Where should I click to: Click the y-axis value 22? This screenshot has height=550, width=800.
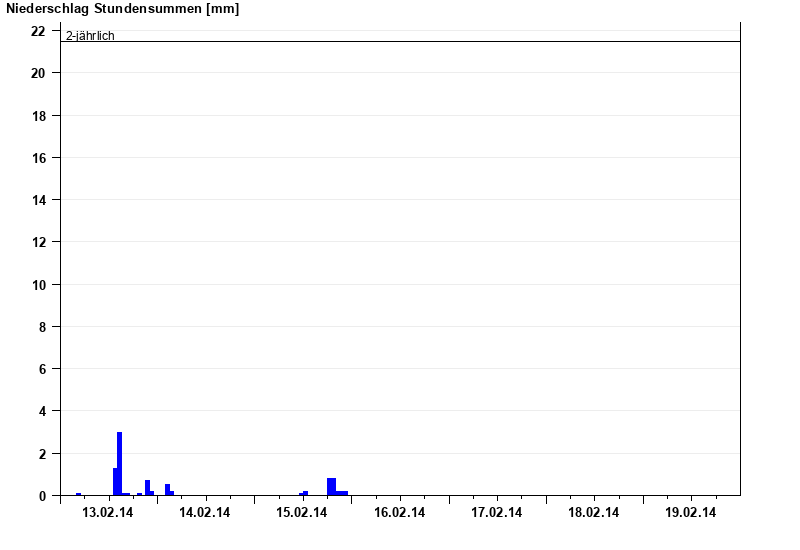point(38,31)
